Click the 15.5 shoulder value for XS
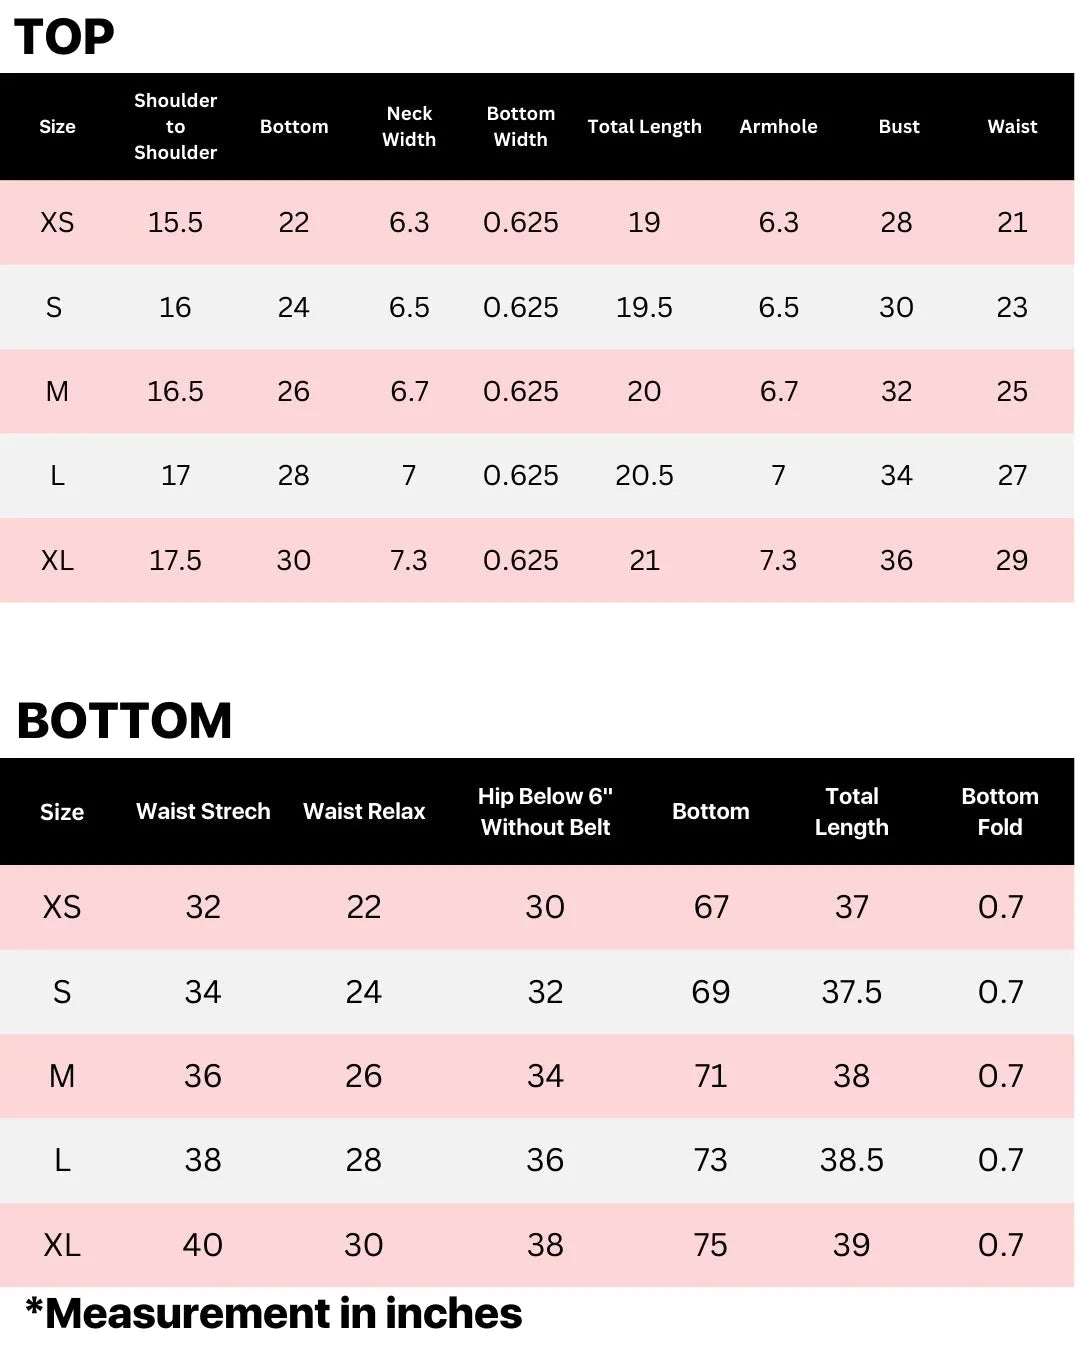The image size is (1080, 1350). 175,222
